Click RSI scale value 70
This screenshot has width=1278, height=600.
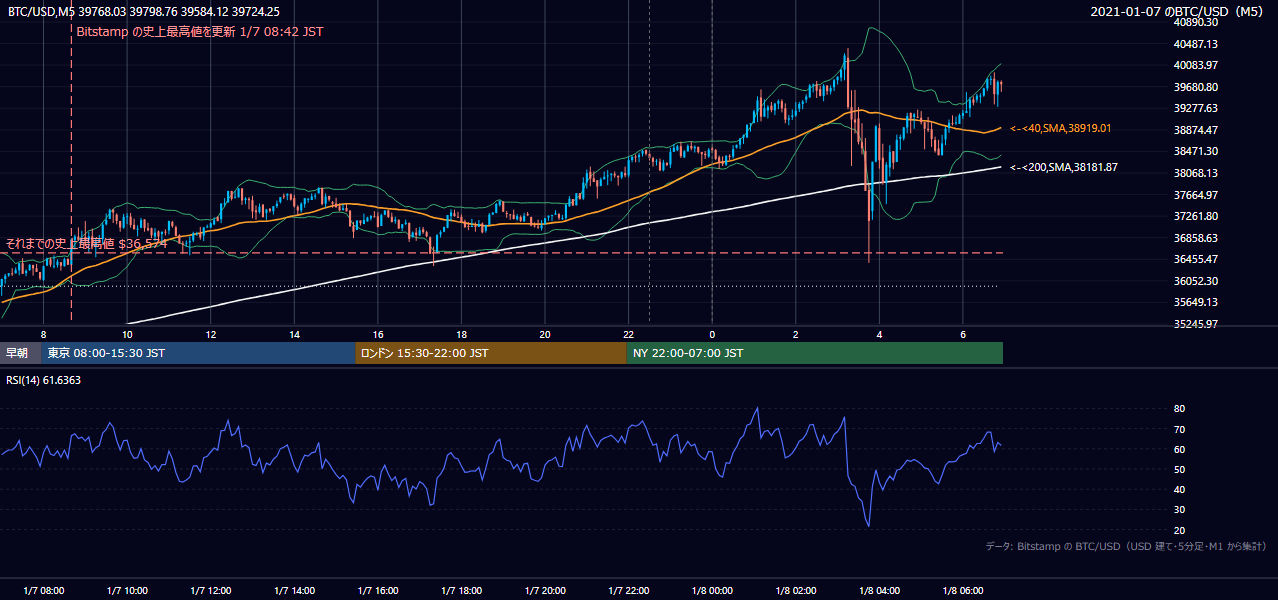pyautogui.click(x=1179, y=429)
